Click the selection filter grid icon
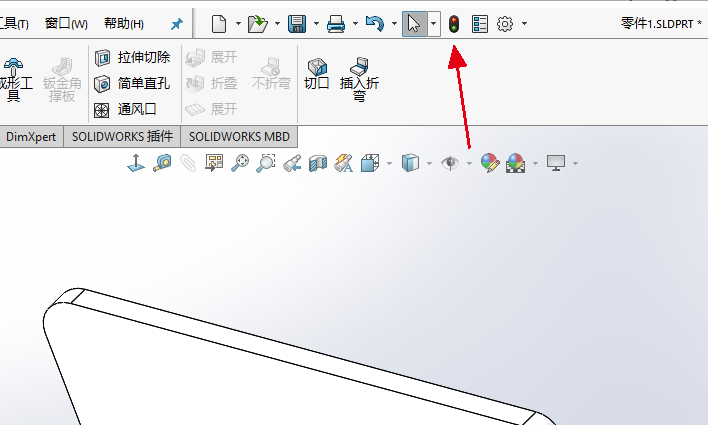Viewport: 708px width, 425px height. coord(214,163)
